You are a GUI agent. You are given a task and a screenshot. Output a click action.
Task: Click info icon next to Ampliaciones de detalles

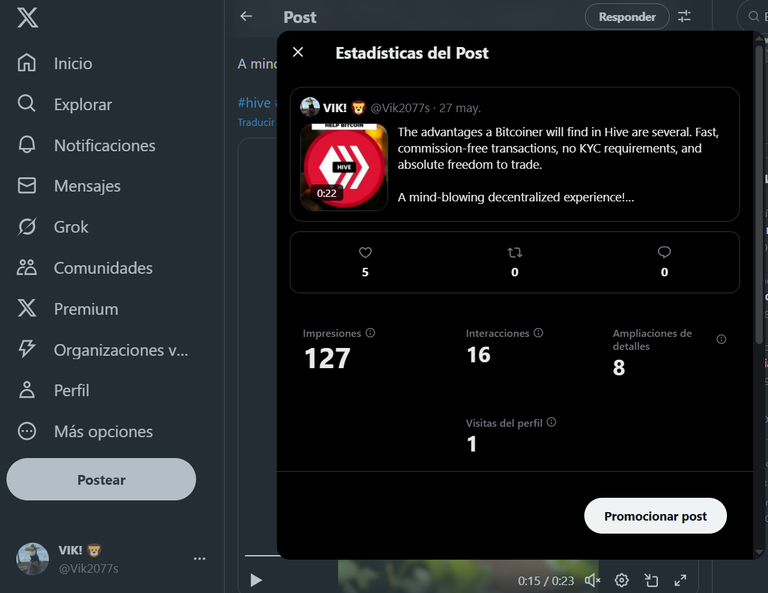pos(721,339)
